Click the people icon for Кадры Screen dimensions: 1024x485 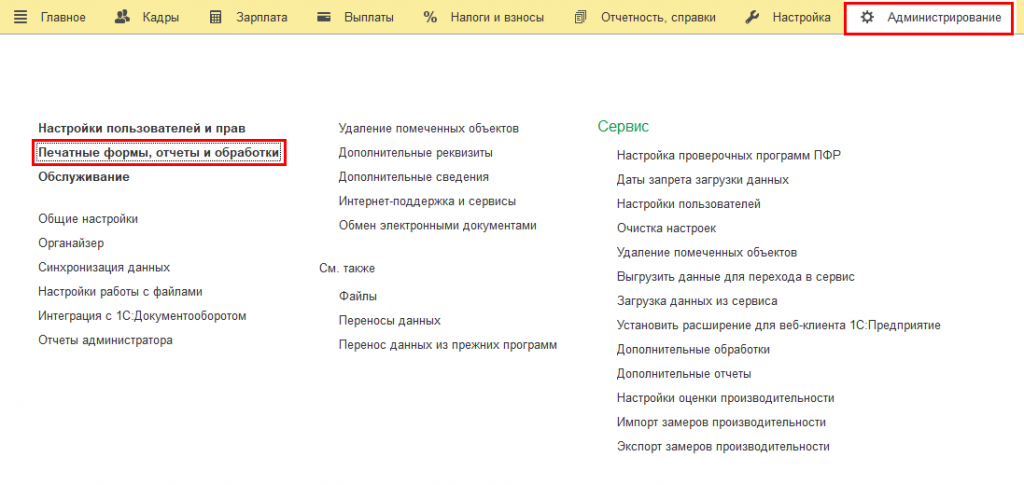122,18
